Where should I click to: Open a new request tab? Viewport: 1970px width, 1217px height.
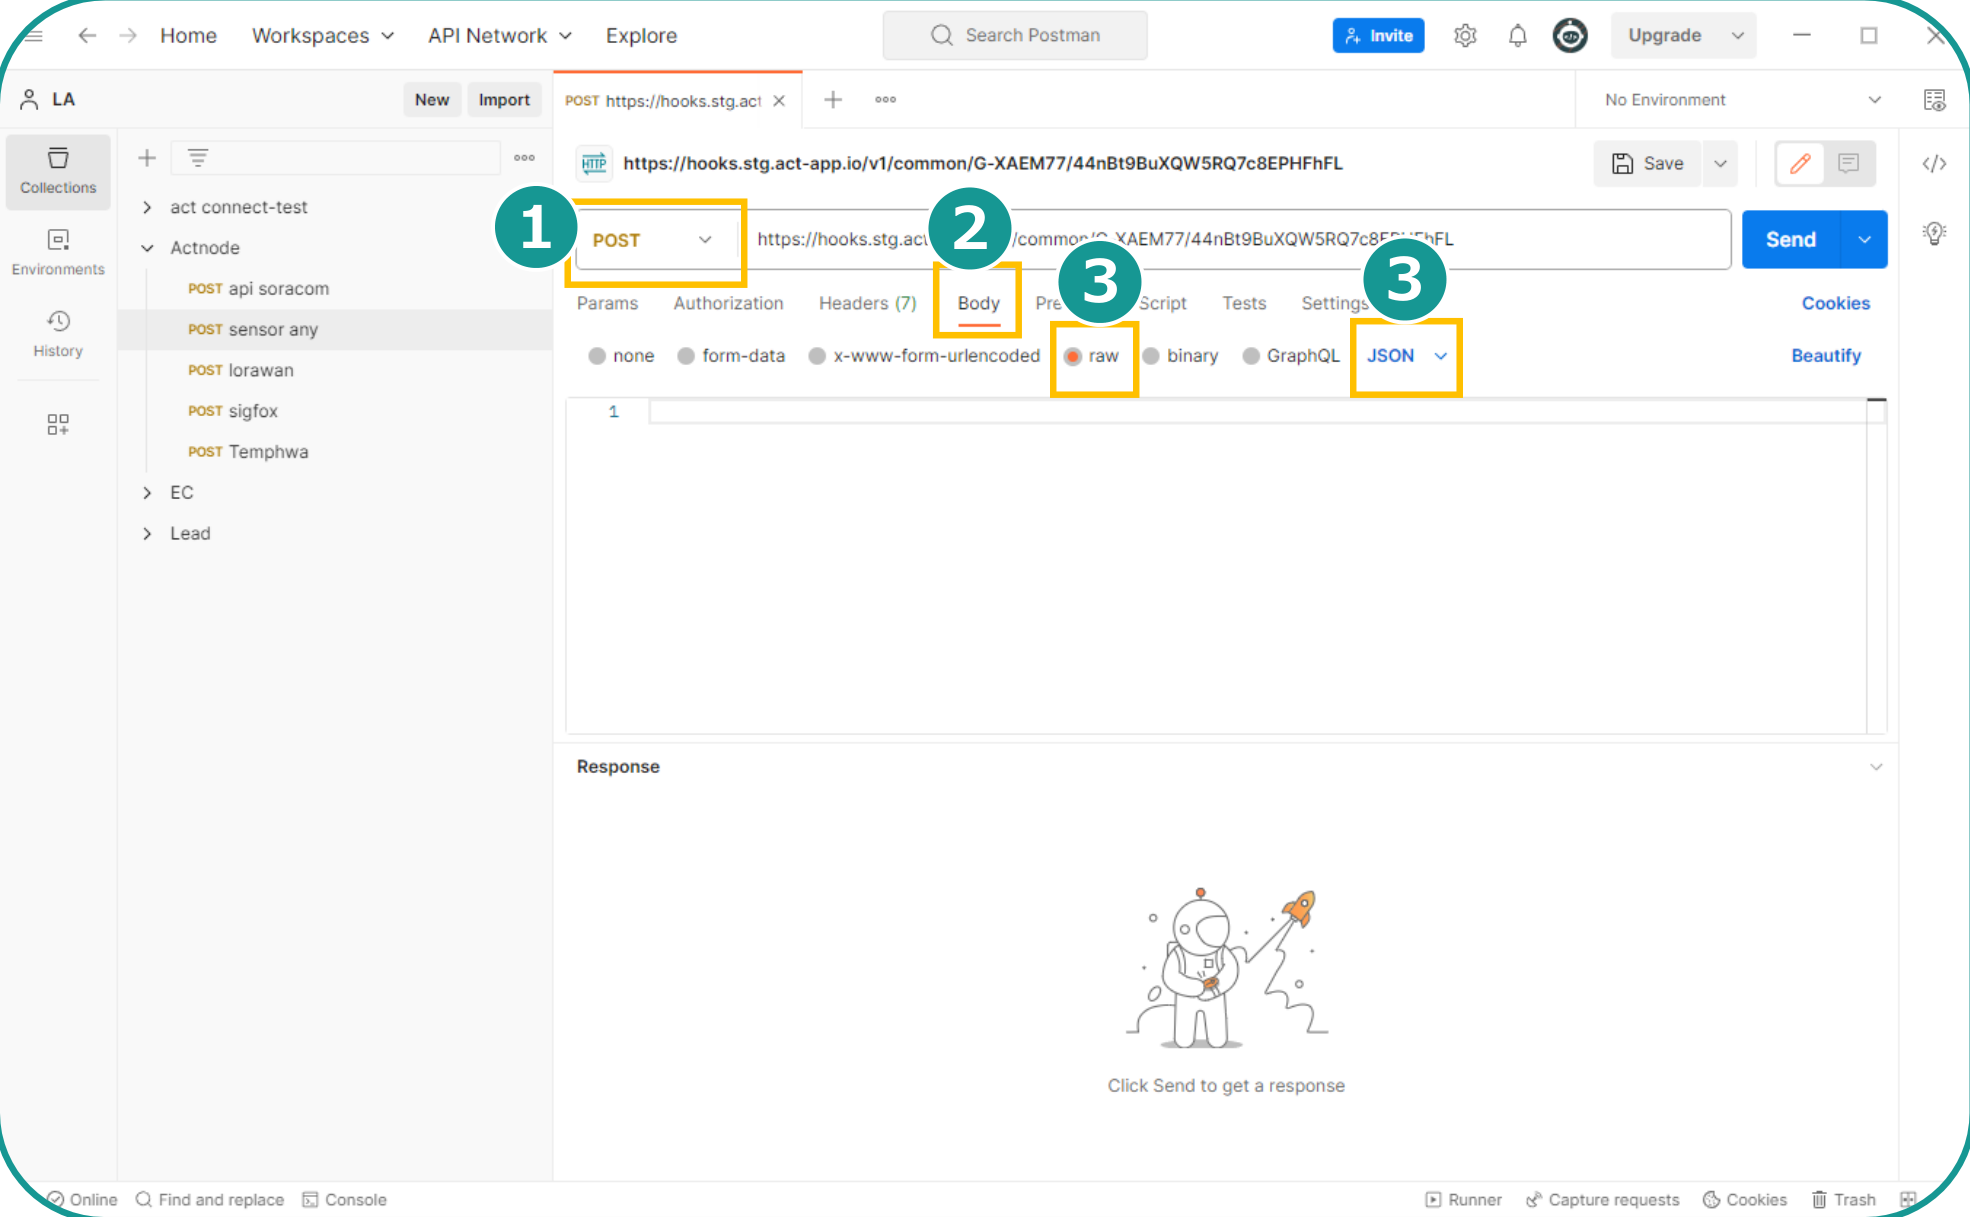[833, 99]
